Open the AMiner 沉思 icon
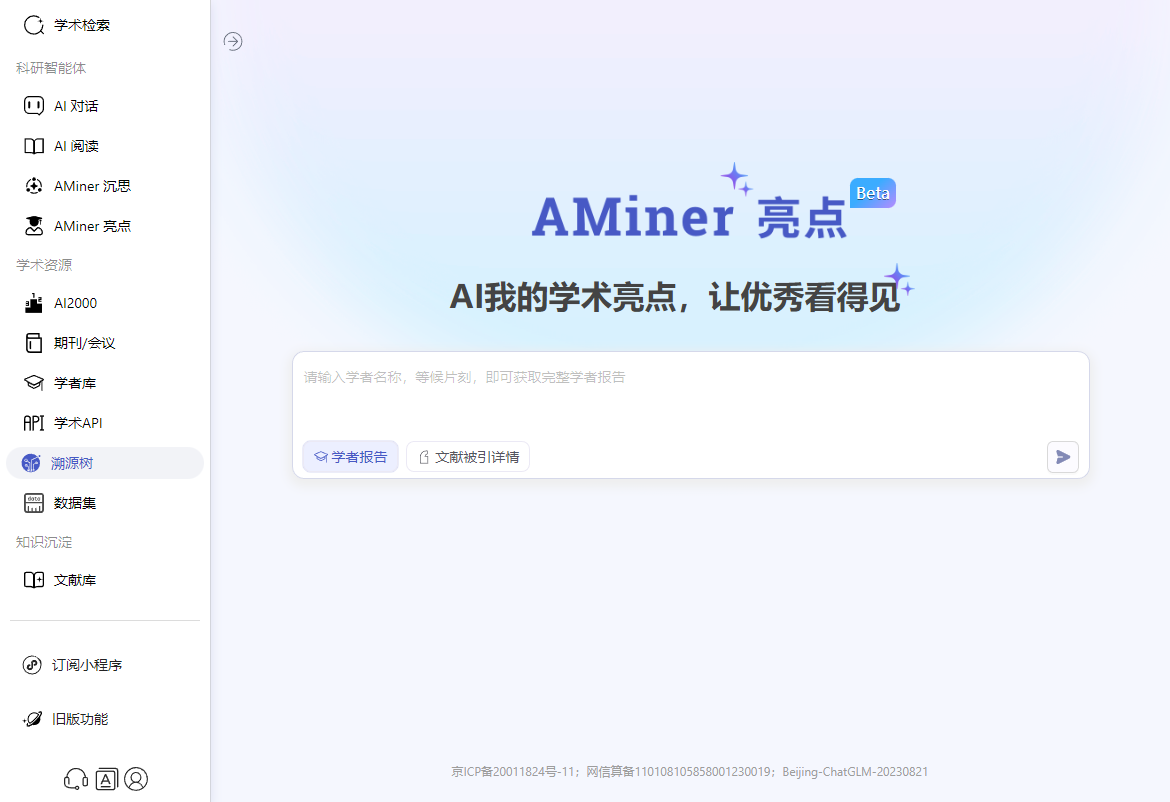Image resolution: width=1170 pixels, height=802 pixels. click(34, 186)
